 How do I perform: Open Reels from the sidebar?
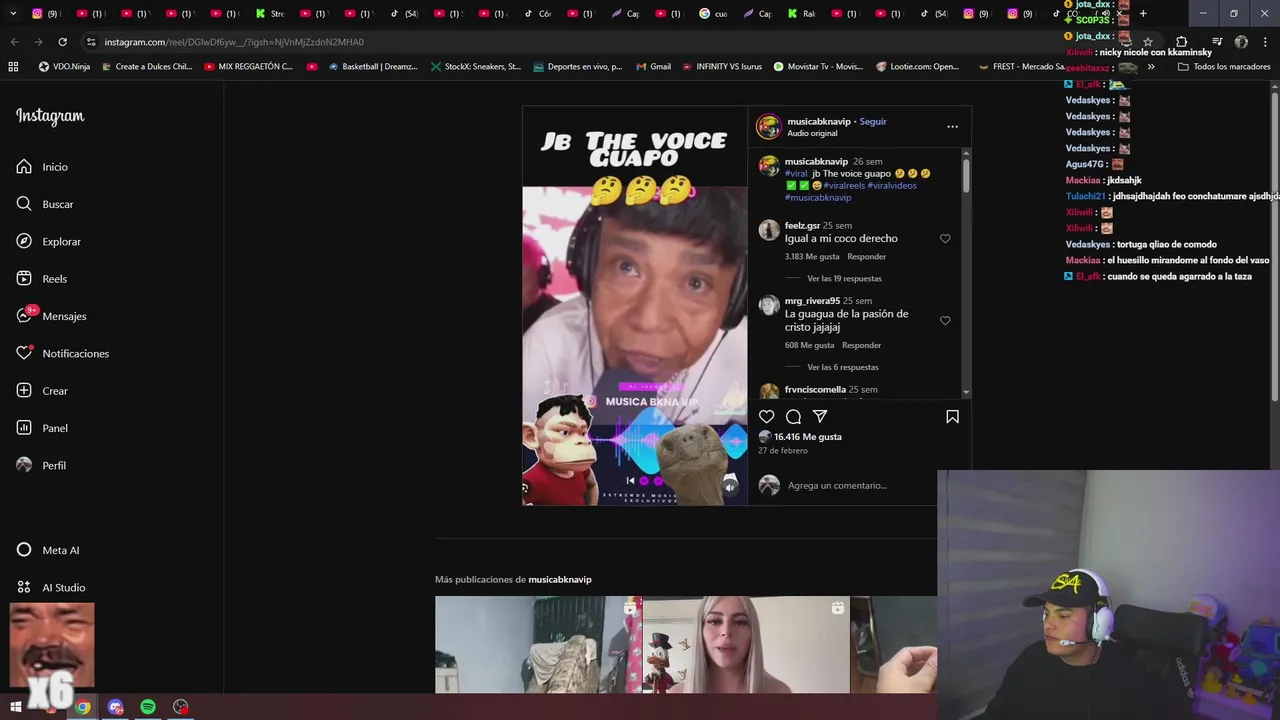point(42,279)
